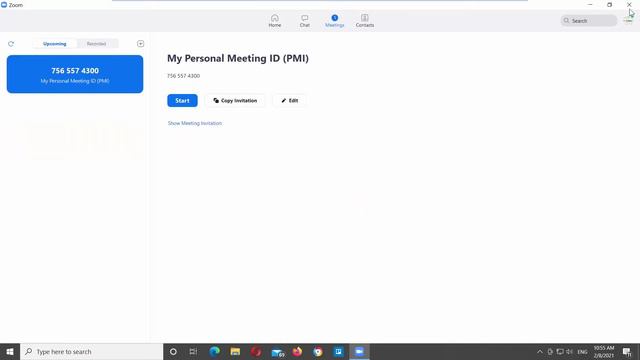The height and width of the screenshot is (360, 640).
Task: Launch Chrome from the taskbar
Action: tap(318, 351)
